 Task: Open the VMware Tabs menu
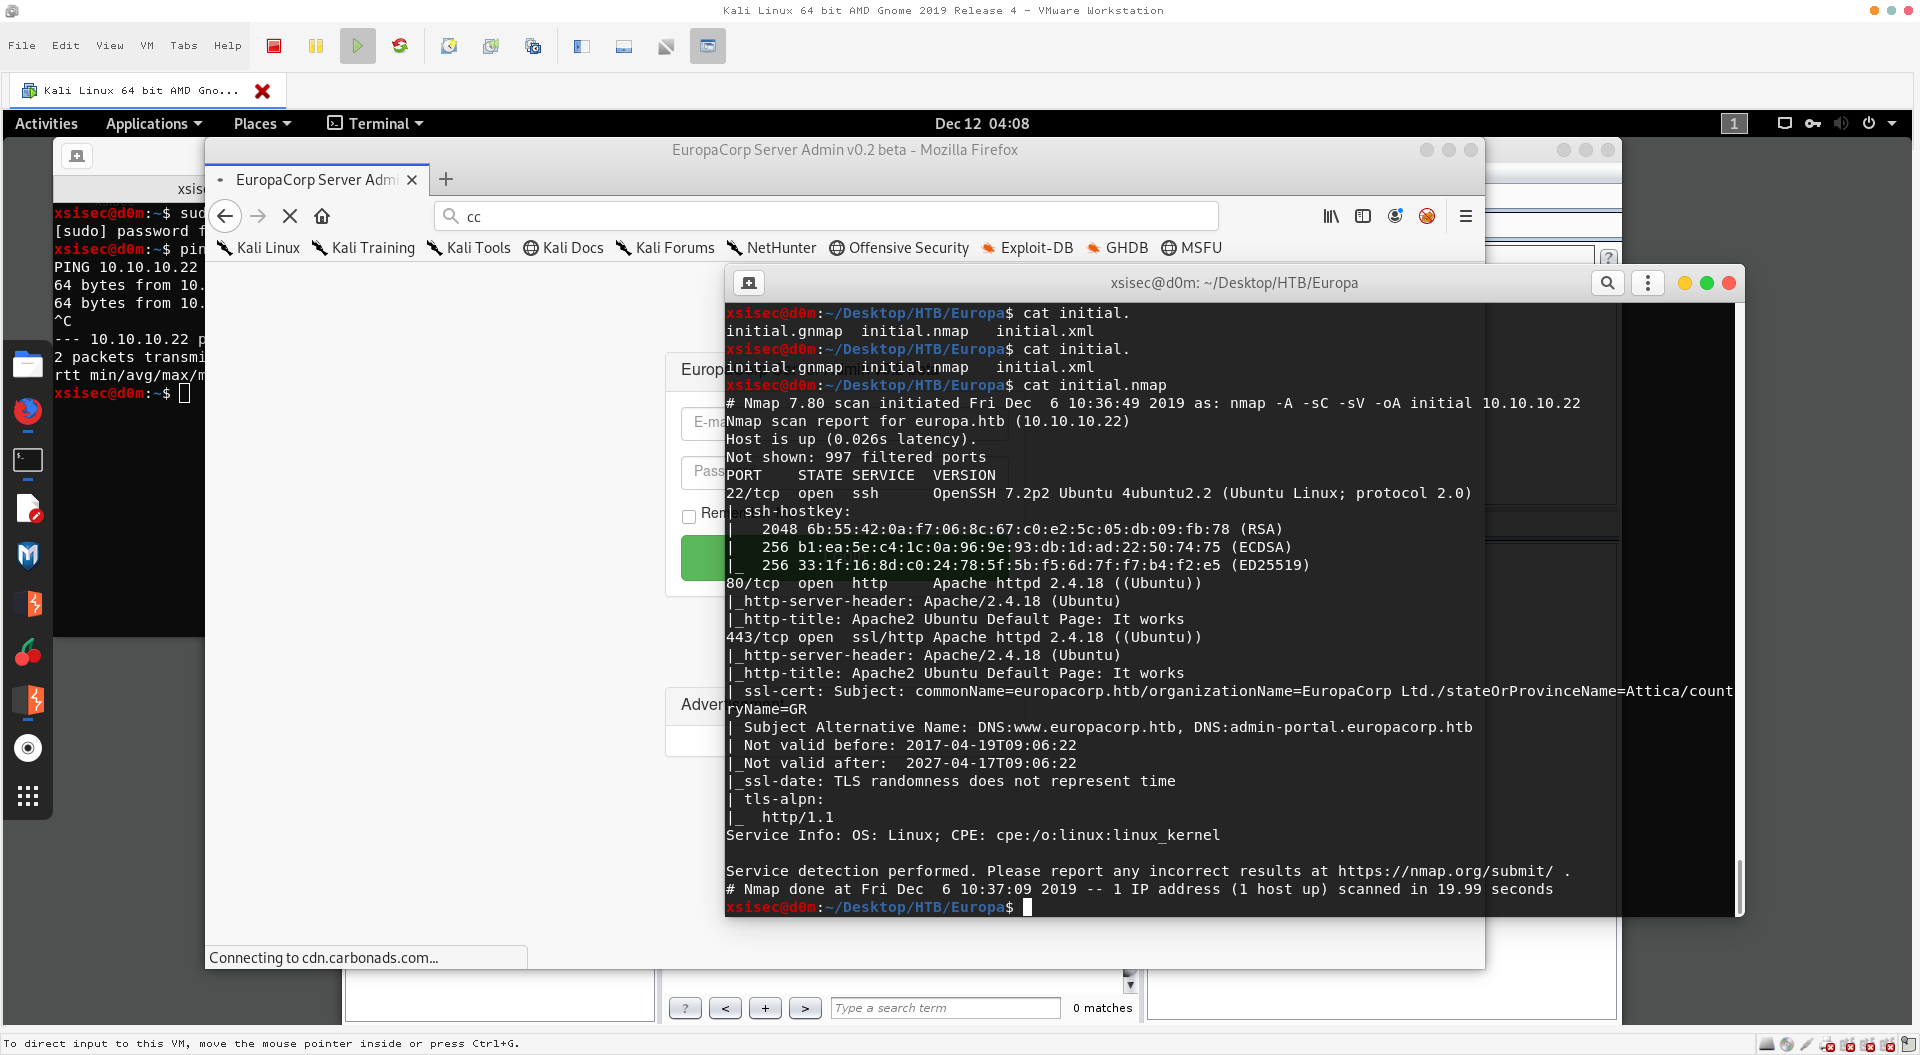coord(184,46)
